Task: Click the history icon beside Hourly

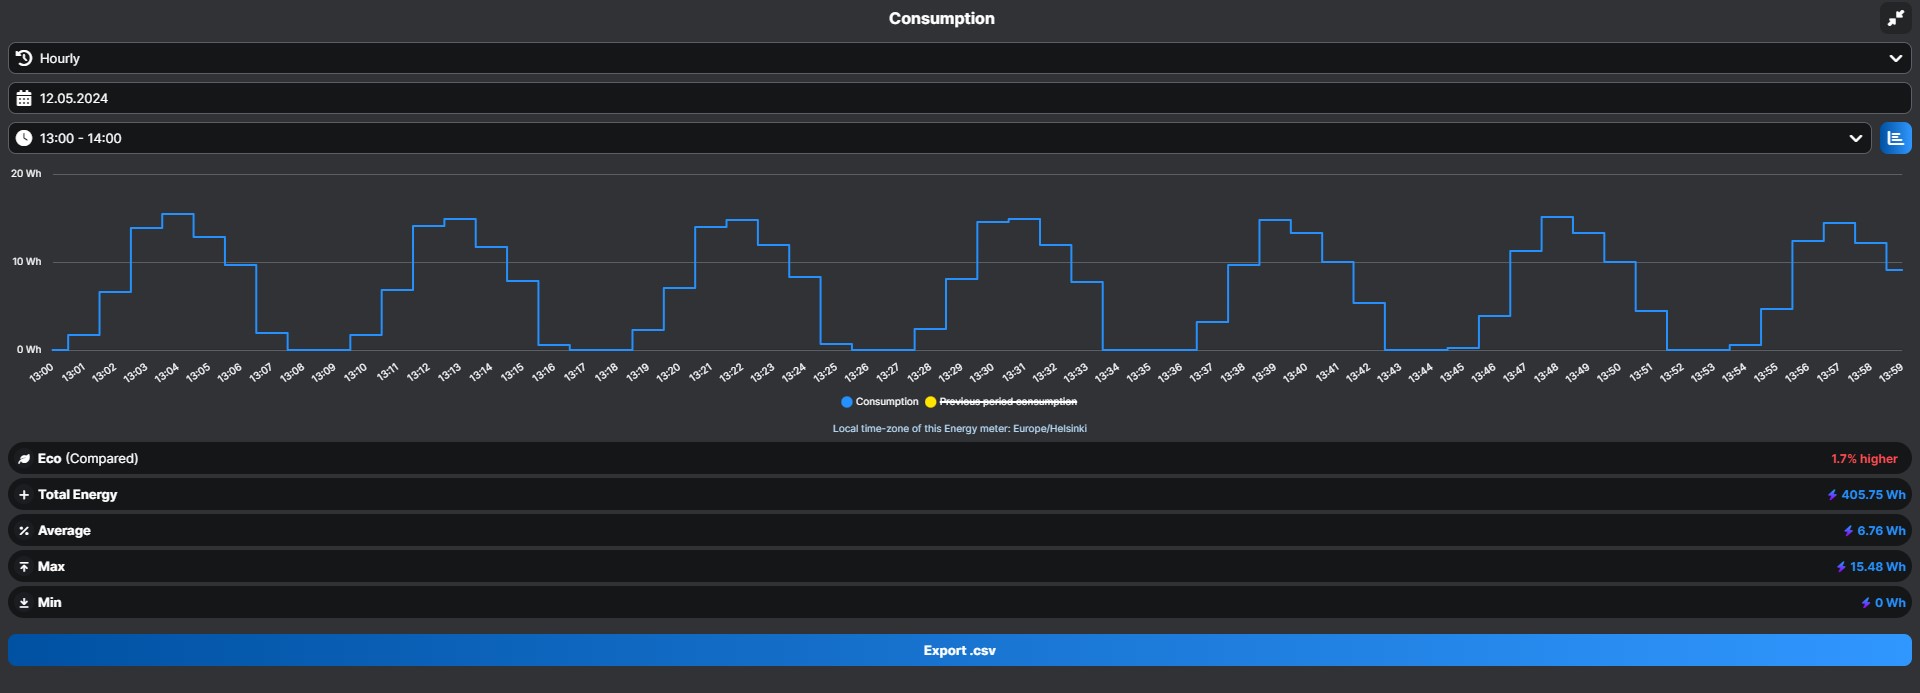Action: click(x=24, y=58)
